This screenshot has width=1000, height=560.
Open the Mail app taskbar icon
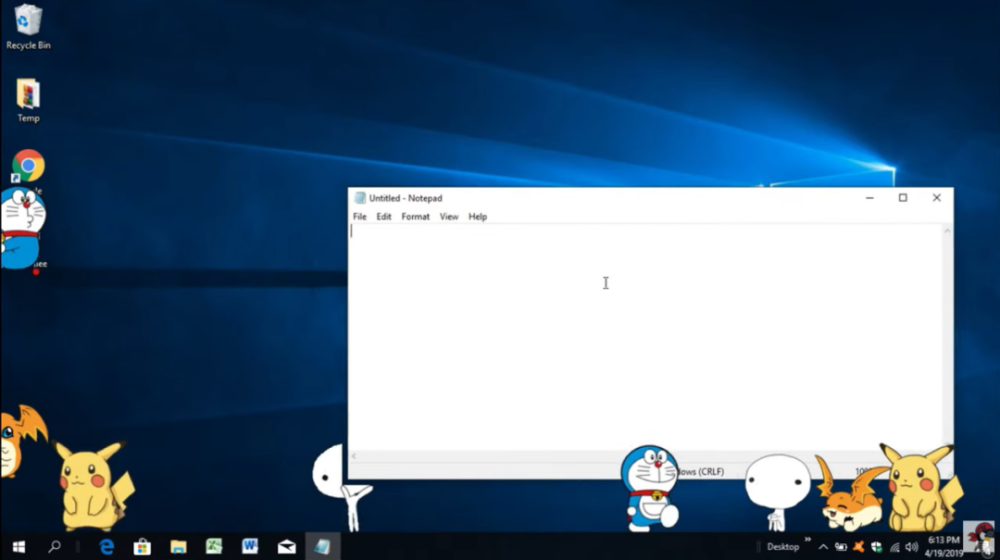coord(286,547)
